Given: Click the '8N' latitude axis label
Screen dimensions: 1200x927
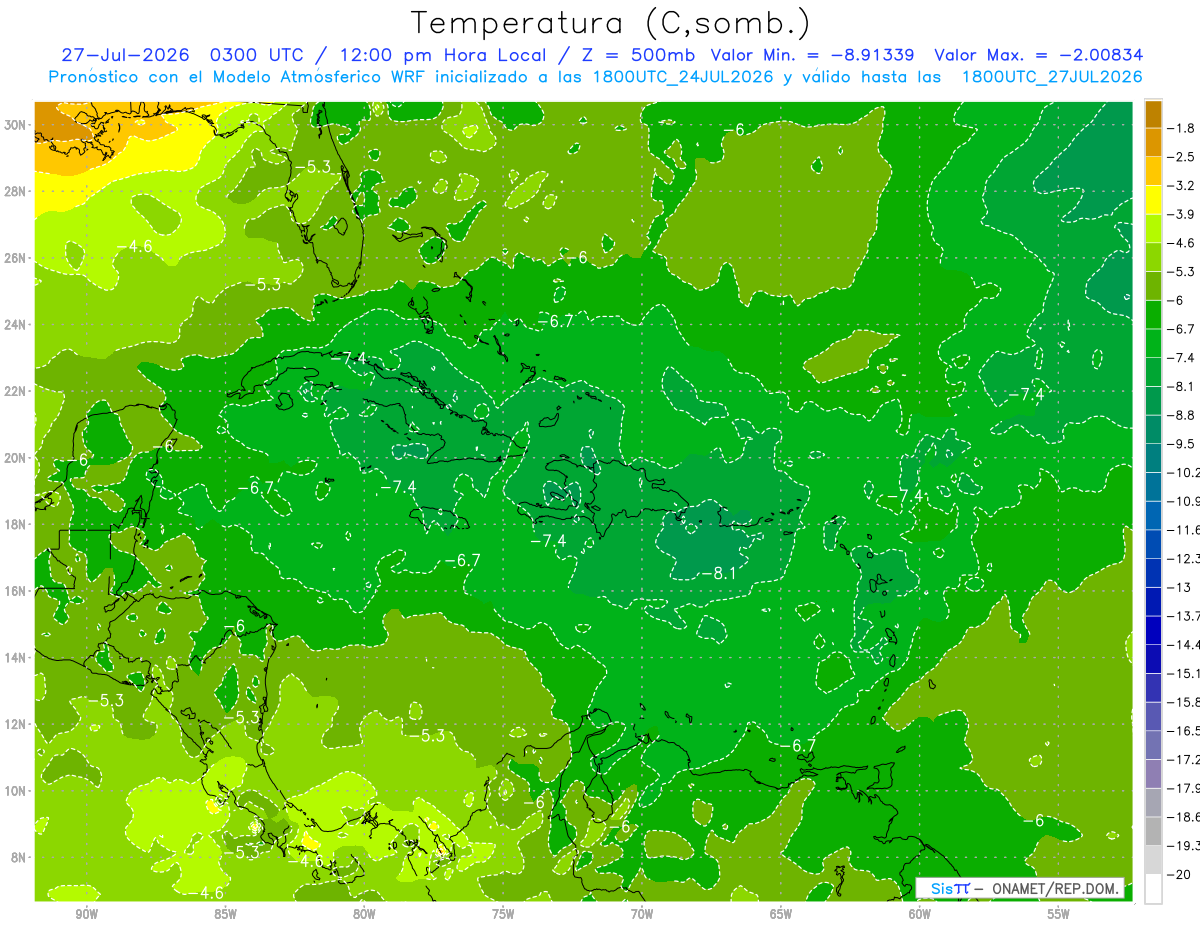Looking at the screenshot, I should click(x=20, y=857).
